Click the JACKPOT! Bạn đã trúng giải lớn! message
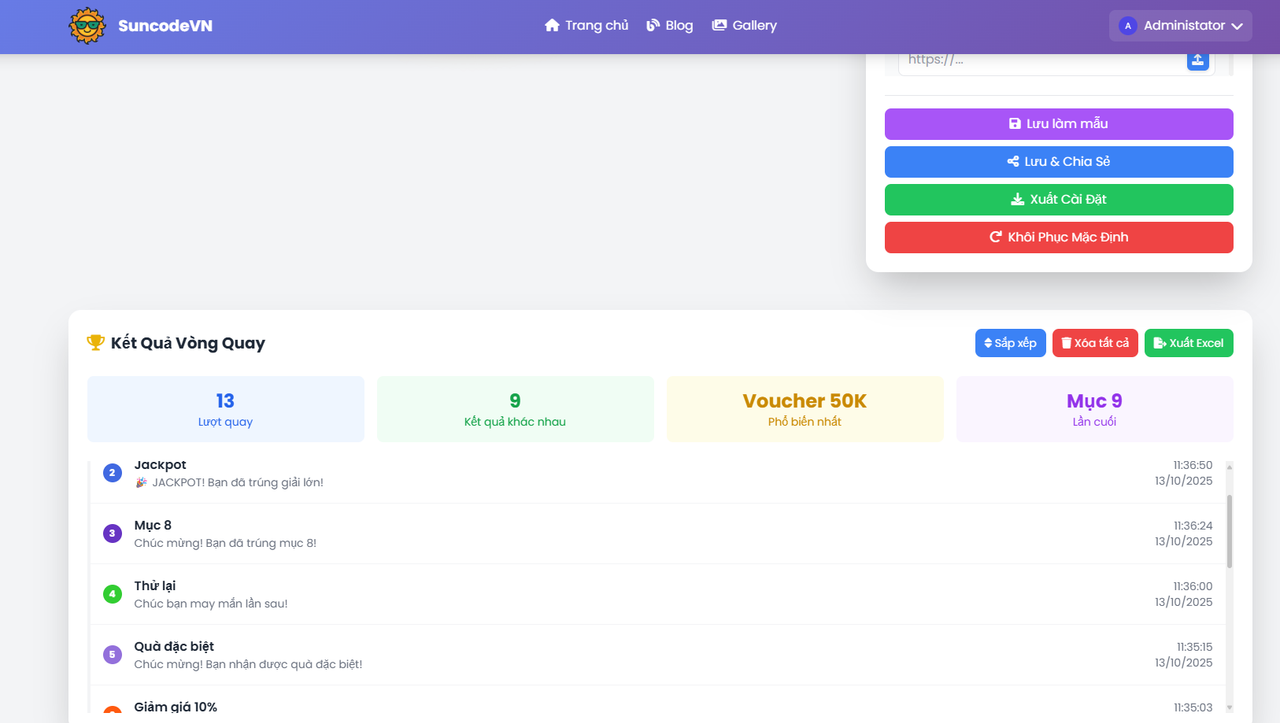This screenshot has width=1280, height=723. [229, 483]
